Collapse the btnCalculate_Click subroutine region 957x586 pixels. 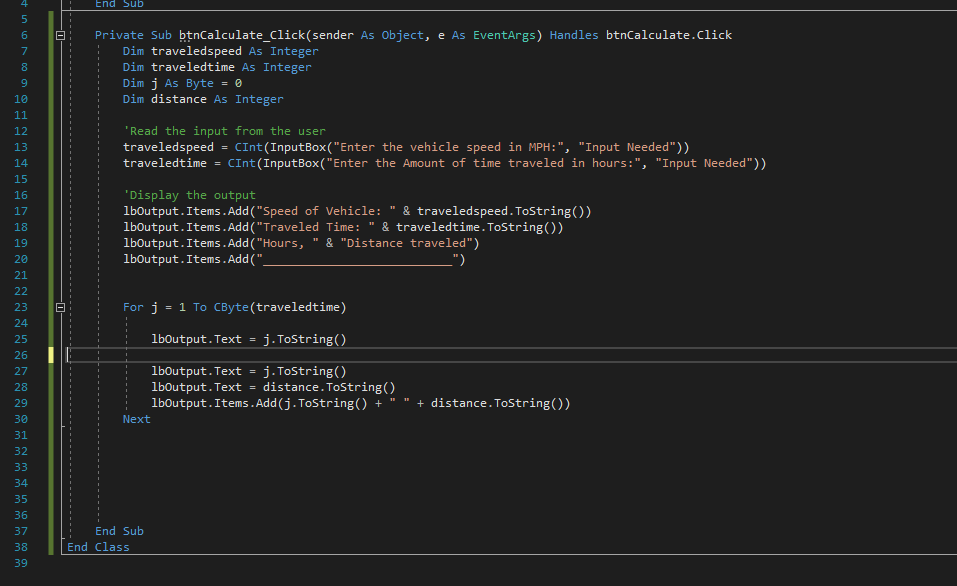[60, 34]
